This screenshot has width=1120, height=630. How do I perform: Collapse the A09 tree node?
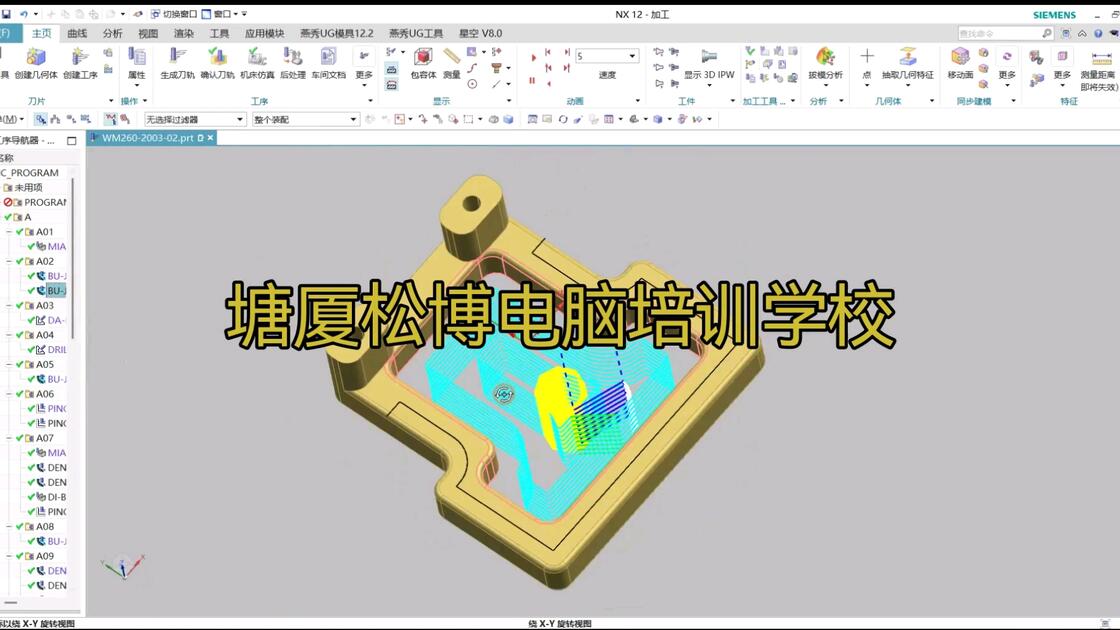coord(9,556)
